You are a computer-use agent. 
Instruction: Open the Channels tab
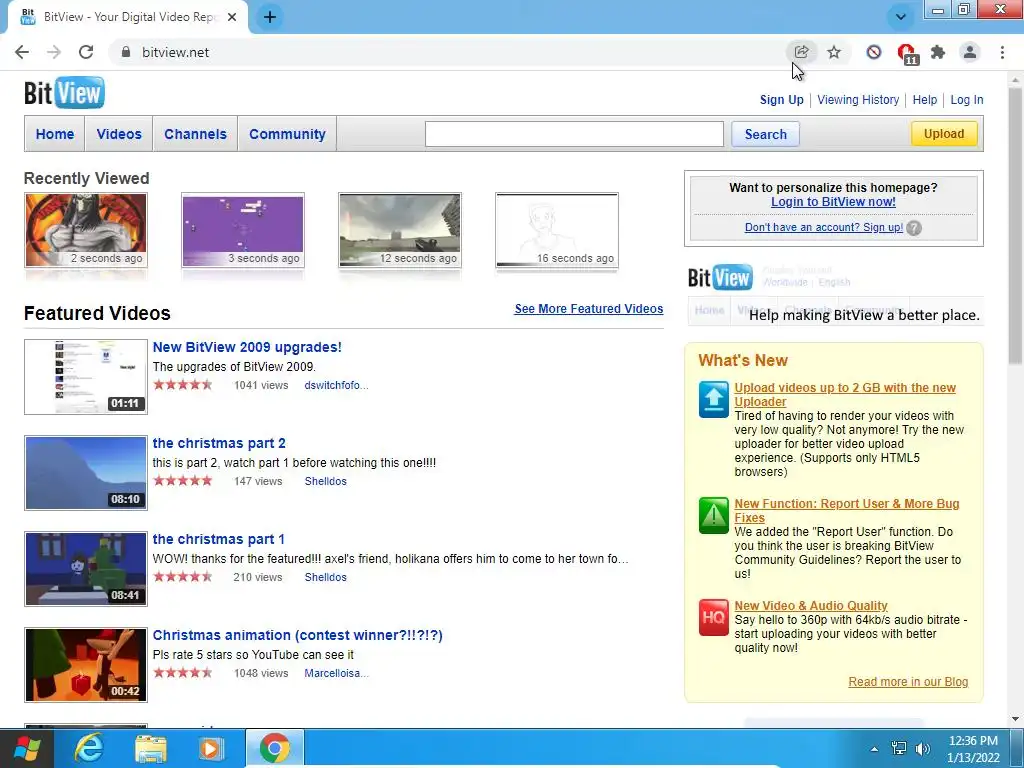tap(195, 134)
